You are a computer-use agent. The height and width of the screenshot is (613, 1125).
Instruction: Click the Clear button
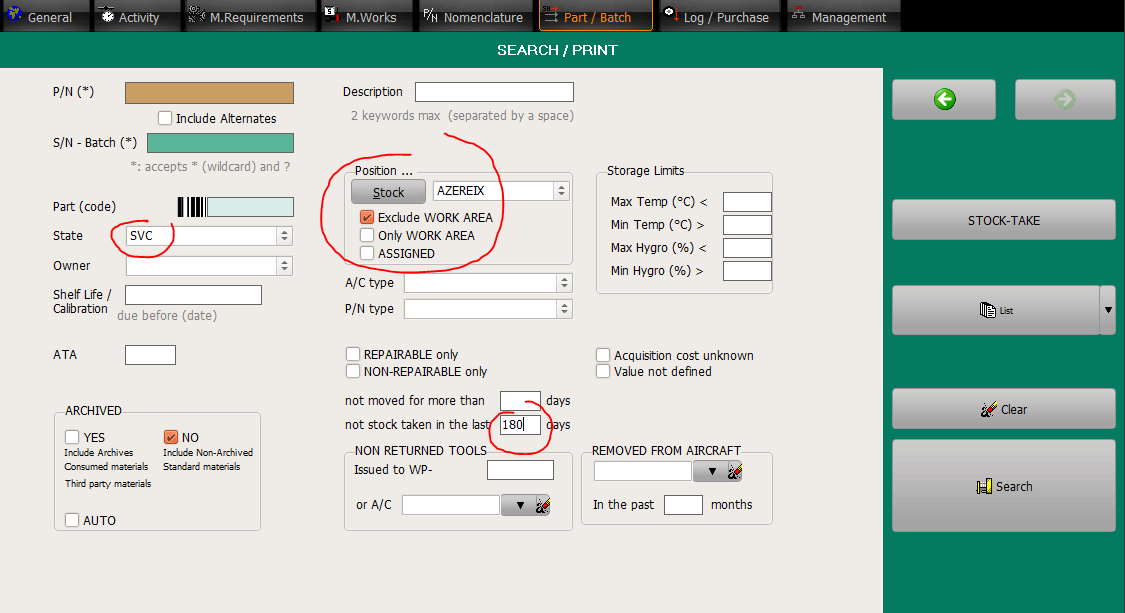(x=1003, y=409)
